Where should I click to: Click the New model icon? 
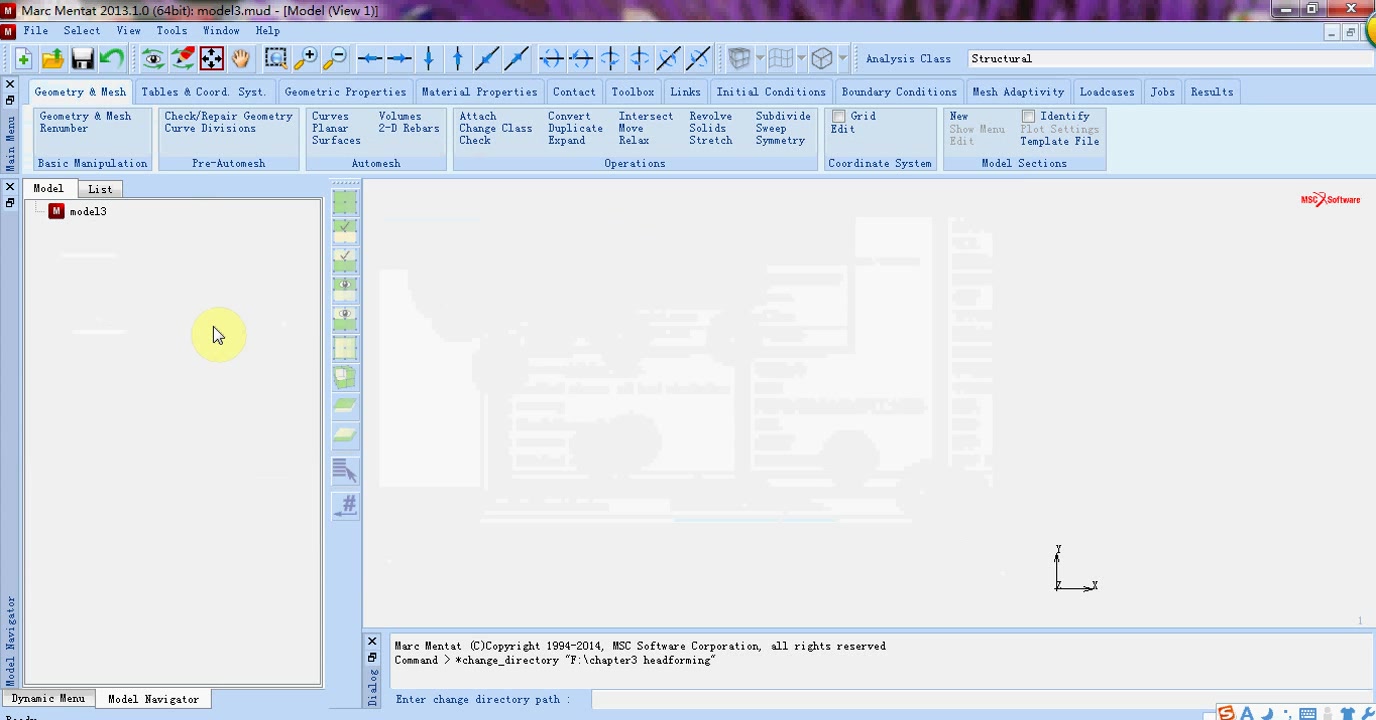[23, 59]
